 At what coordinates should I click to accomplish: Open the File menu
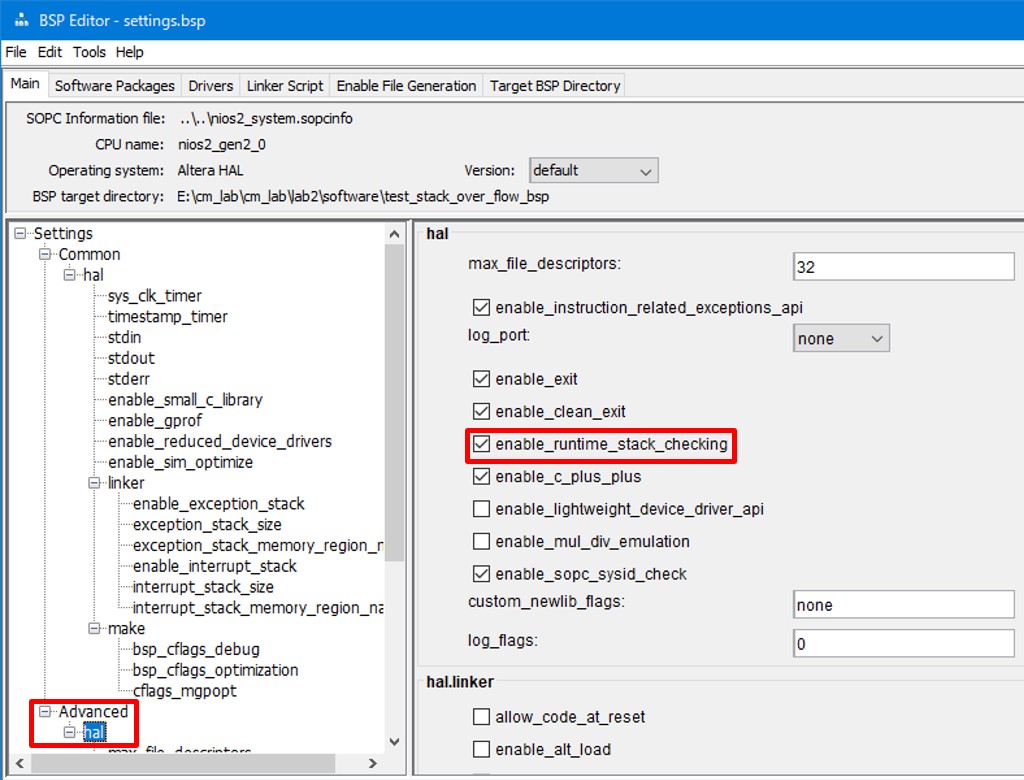click(x=15, y=52)
